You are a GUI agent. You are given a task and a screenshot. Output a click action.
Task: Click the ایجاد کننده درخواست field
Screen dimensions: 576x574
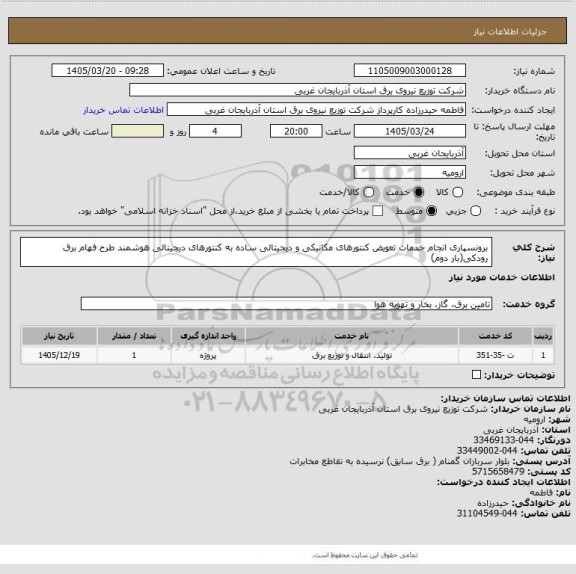[316, 109]
